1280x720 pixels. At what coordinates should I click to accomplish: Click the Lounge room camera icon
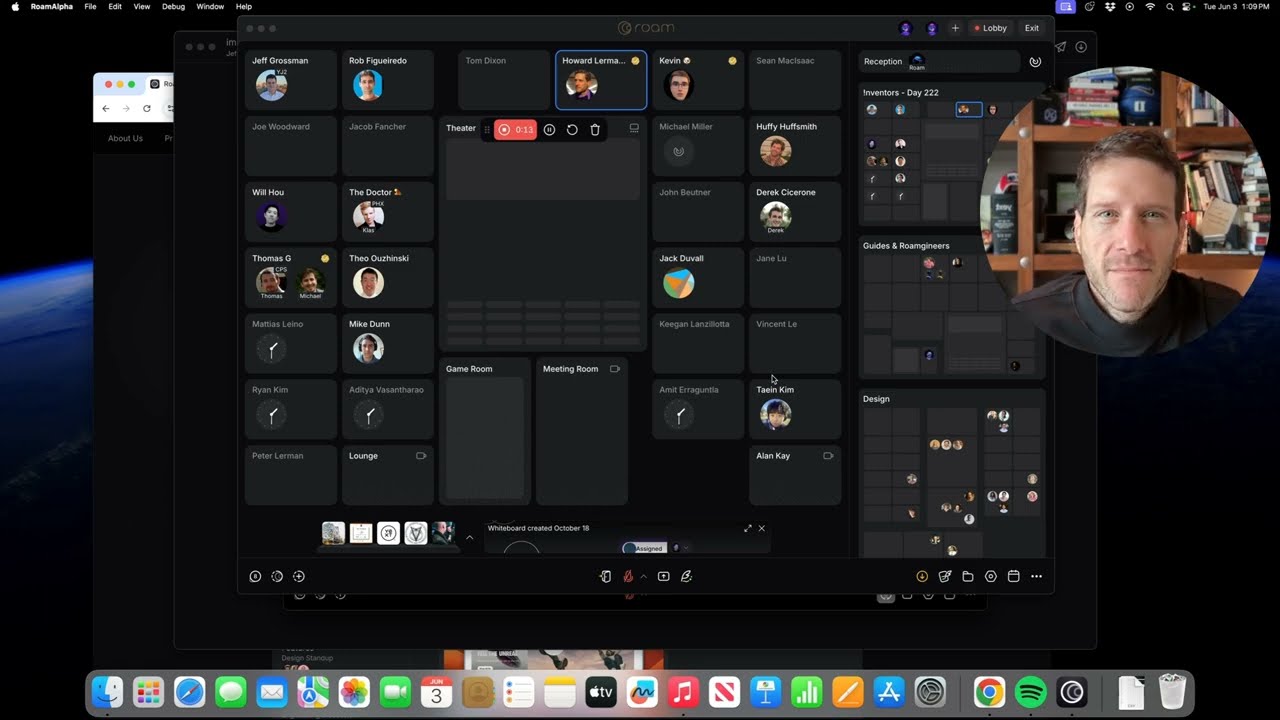pyautogui.click(x=421, y=456)
